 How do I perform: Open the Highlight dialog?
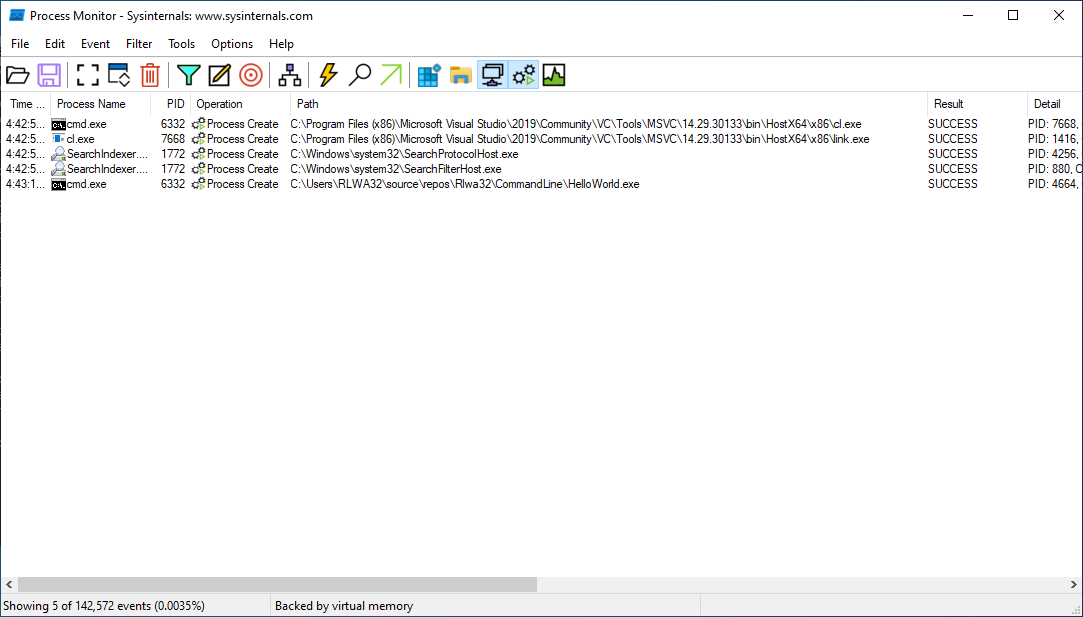(219, 74)
